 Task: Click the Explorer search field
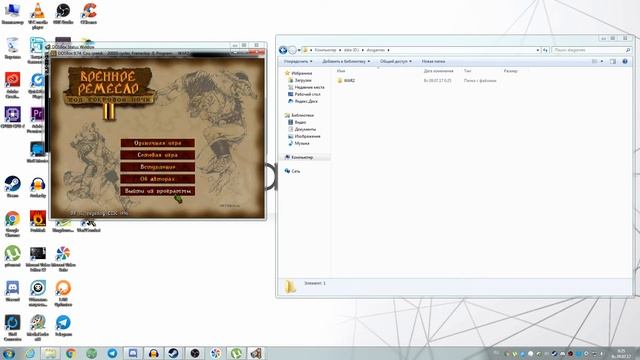[591, 50]
